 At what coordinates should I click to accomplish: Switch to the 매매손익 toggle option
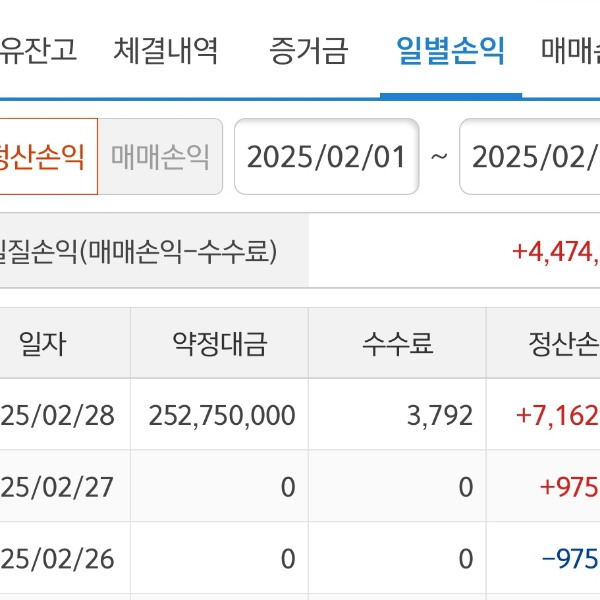tap(160, 157)
